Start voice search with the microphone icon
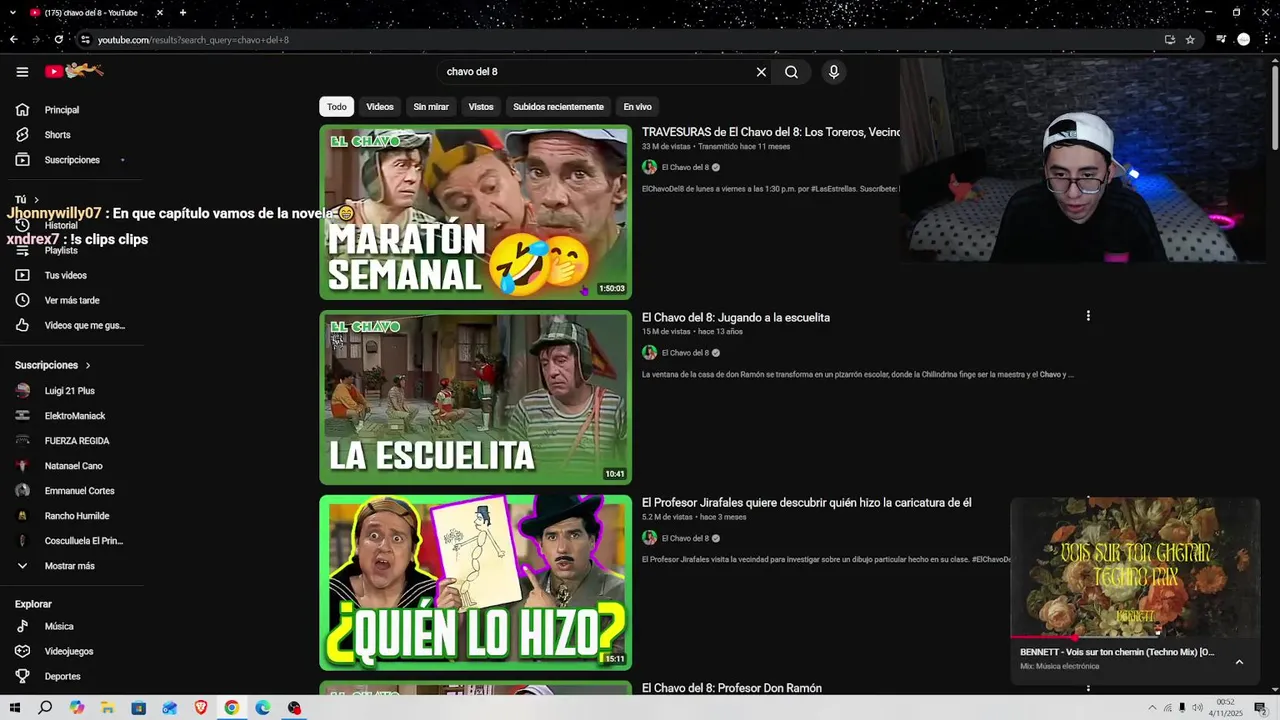Viewport: 1280px width, 720px height. point(833,72)
